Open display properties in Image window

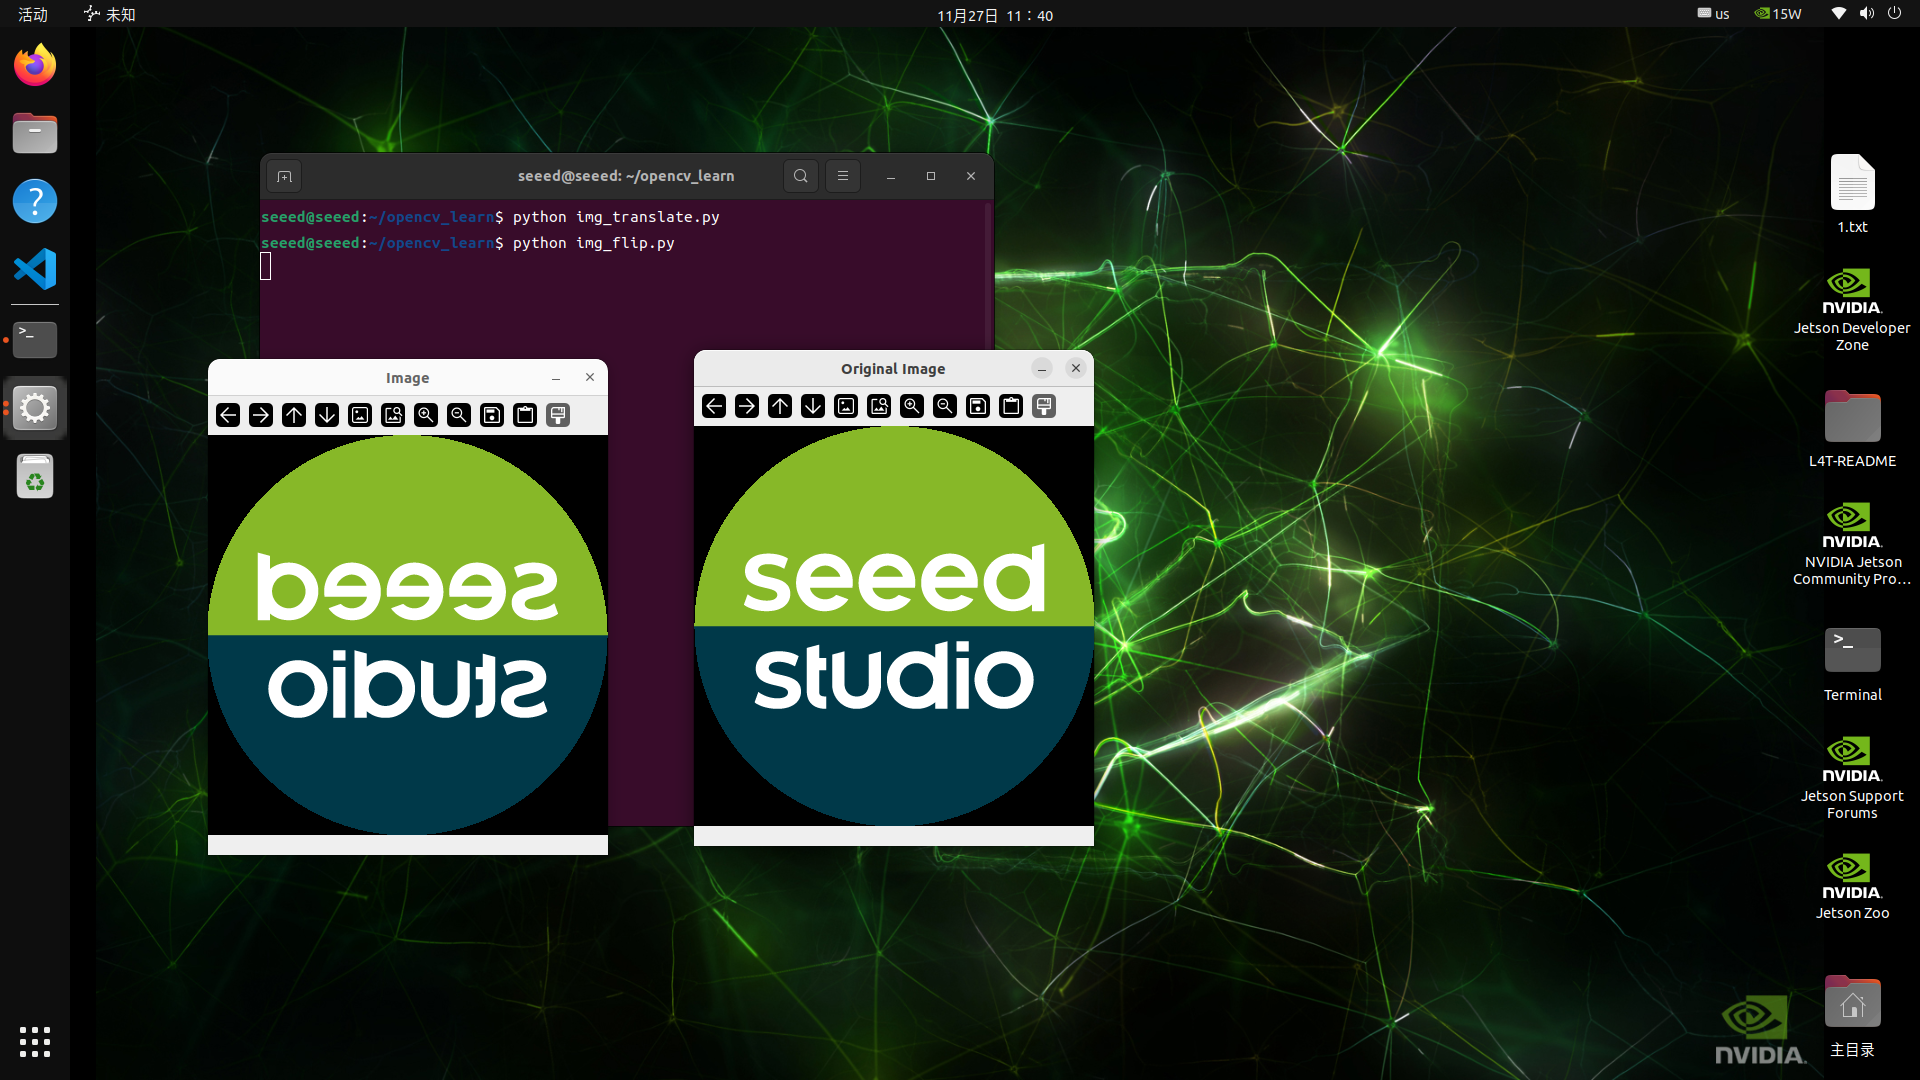pyautogui.click(x=558, y=415)
